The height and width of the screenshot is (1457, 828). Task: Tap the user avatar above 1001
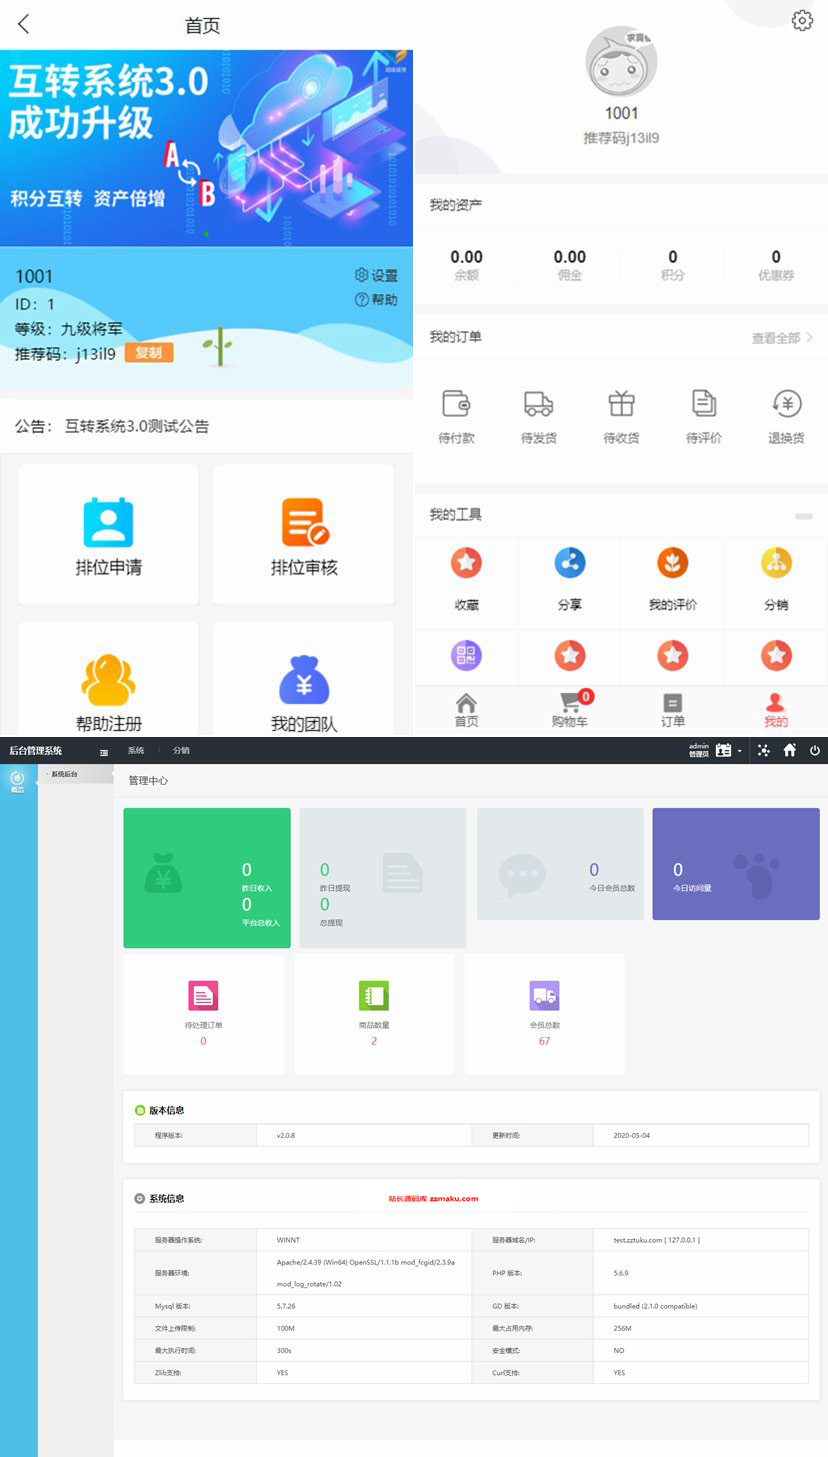click(x=621, y=62)
